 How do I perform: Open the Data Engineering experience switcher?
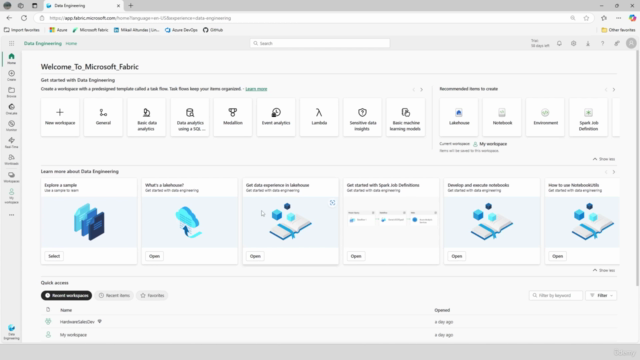tap(11, 332)
